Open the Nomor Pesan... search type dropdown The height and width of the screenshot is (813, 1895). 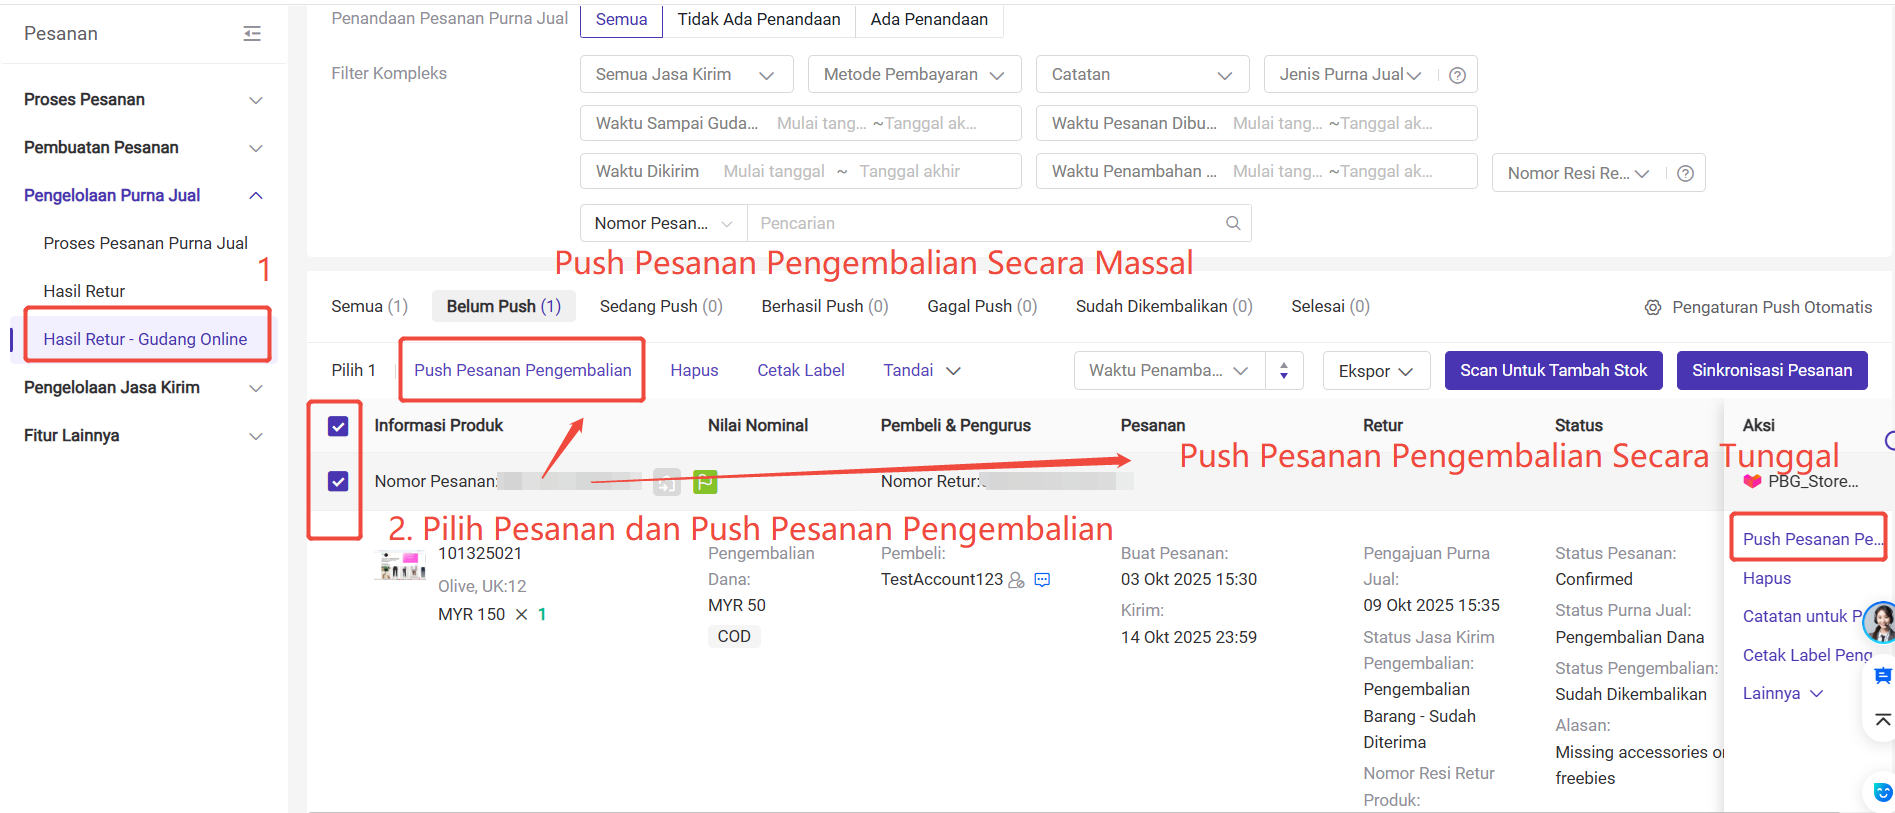[664, 223]
